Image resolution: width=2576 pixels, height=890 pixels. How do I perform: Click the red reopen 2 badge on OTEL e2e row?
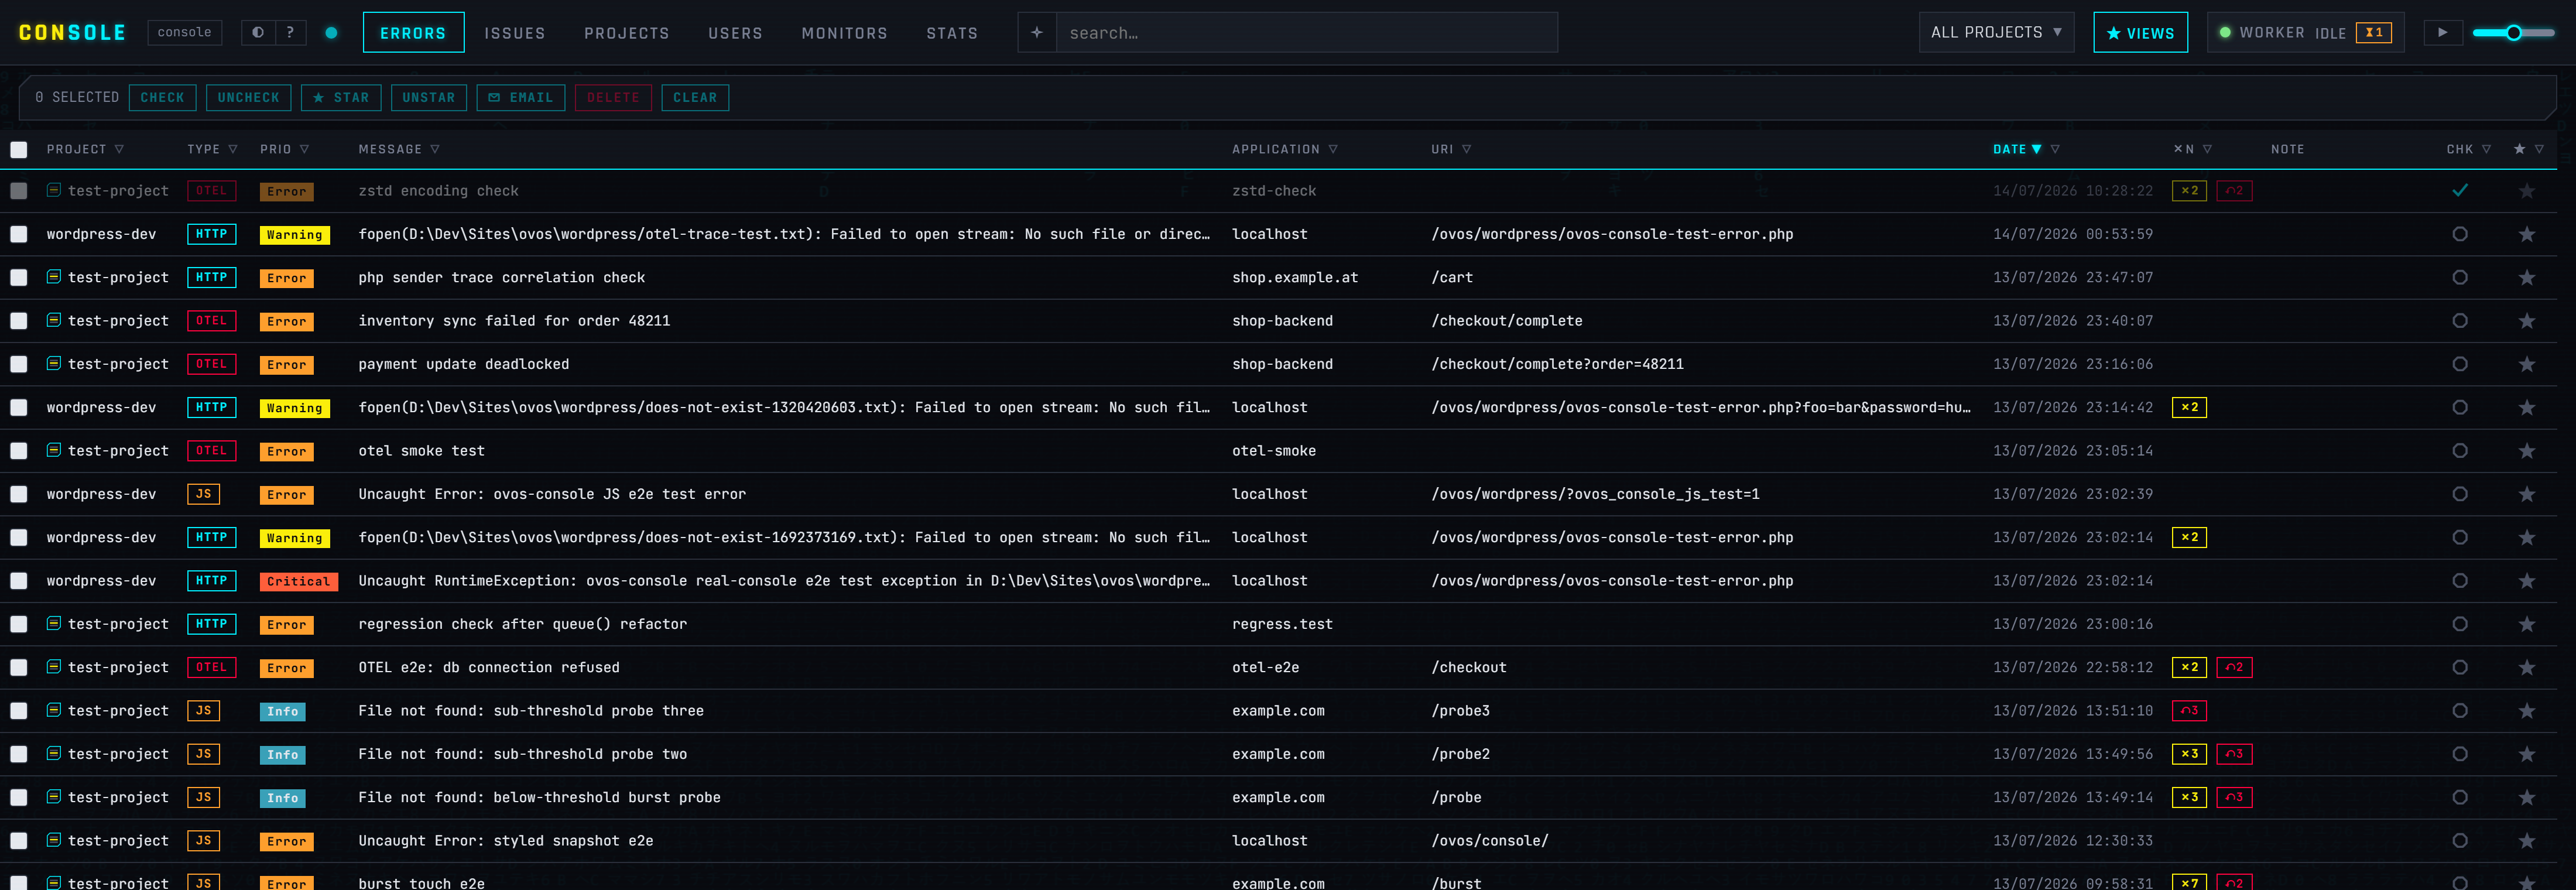pos(2234,667)
